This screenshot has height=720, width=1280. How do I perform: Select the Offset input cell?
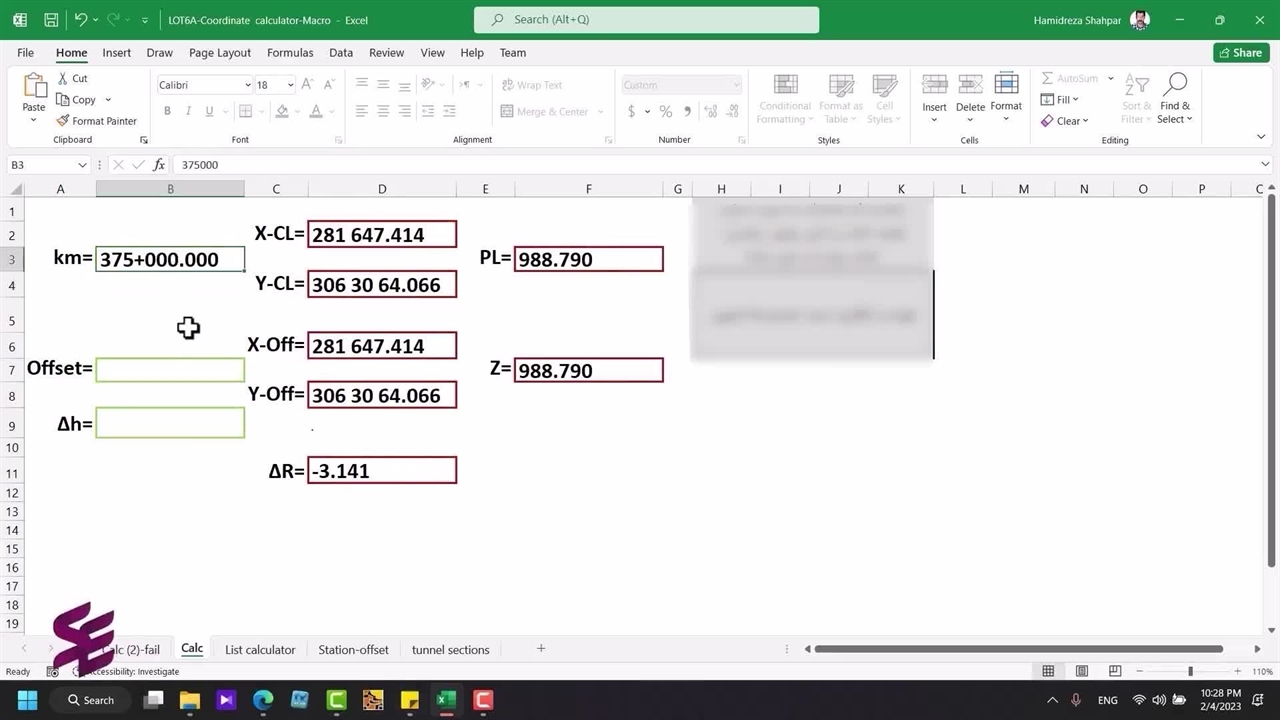[170, 370]
